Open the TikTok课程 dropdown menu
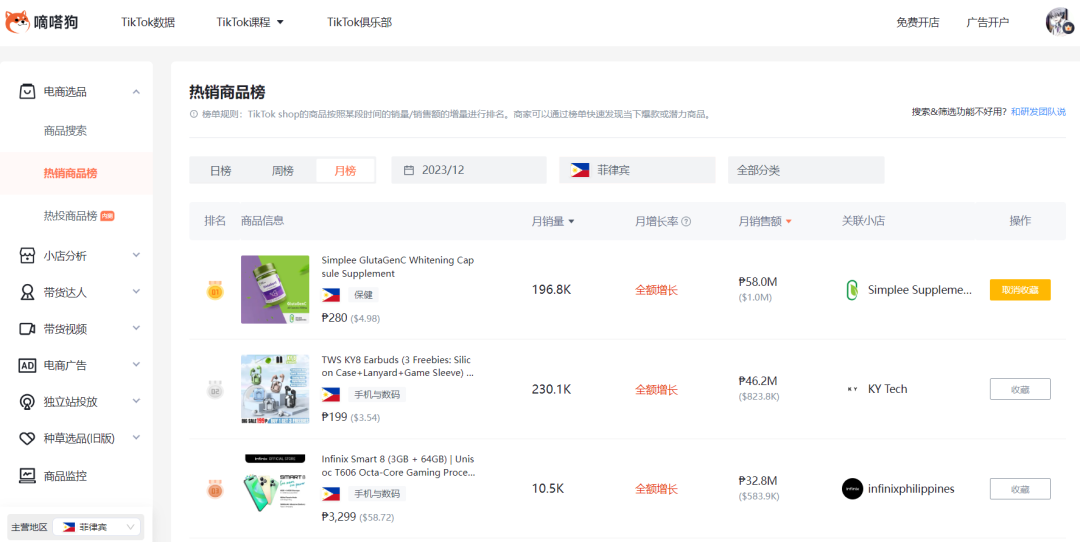 (x=250, y=22)
